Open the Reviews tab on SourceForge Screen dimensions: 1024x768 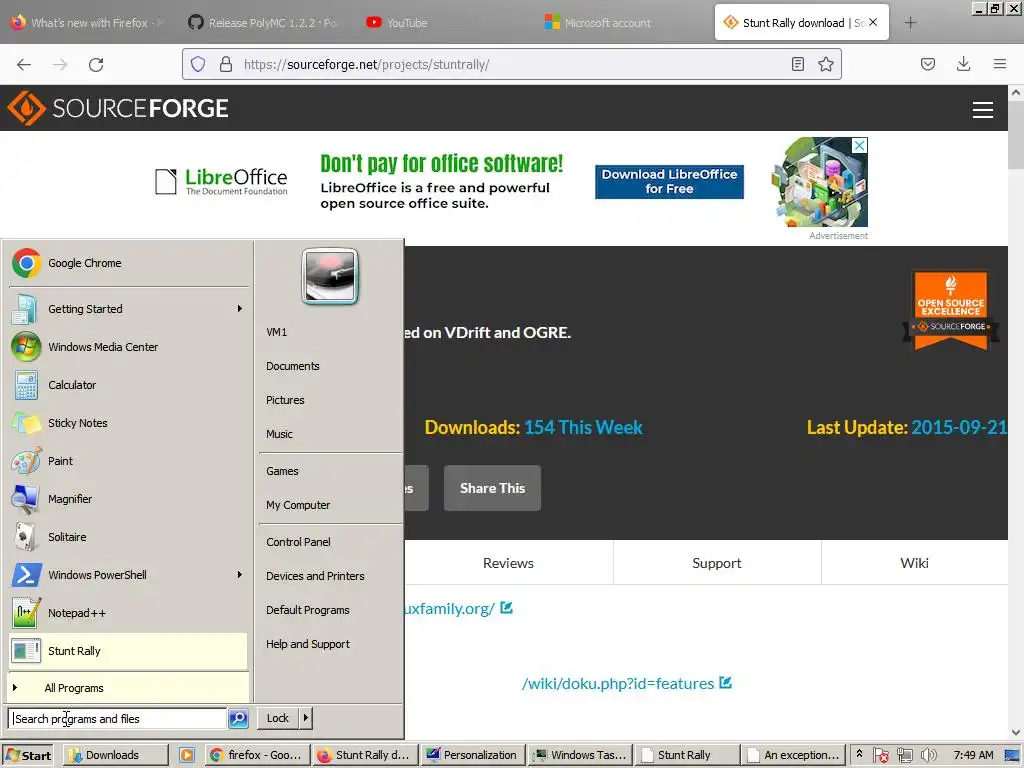point(508,563)
